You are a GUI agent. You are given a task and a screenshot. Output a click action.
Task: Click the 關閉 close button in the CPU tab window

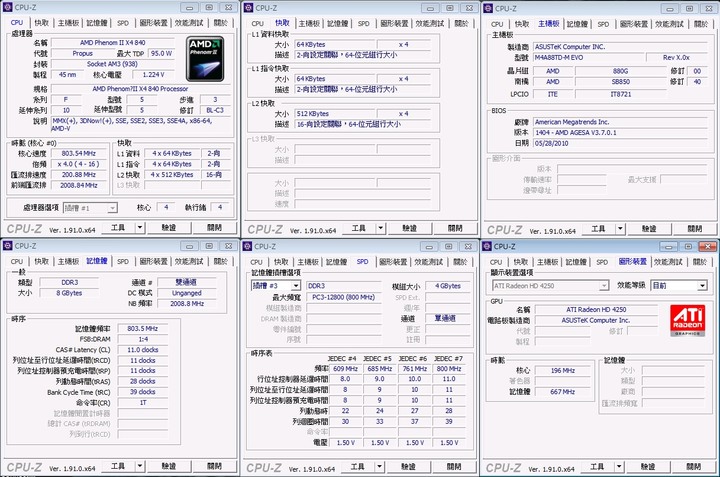pos(214,227)
